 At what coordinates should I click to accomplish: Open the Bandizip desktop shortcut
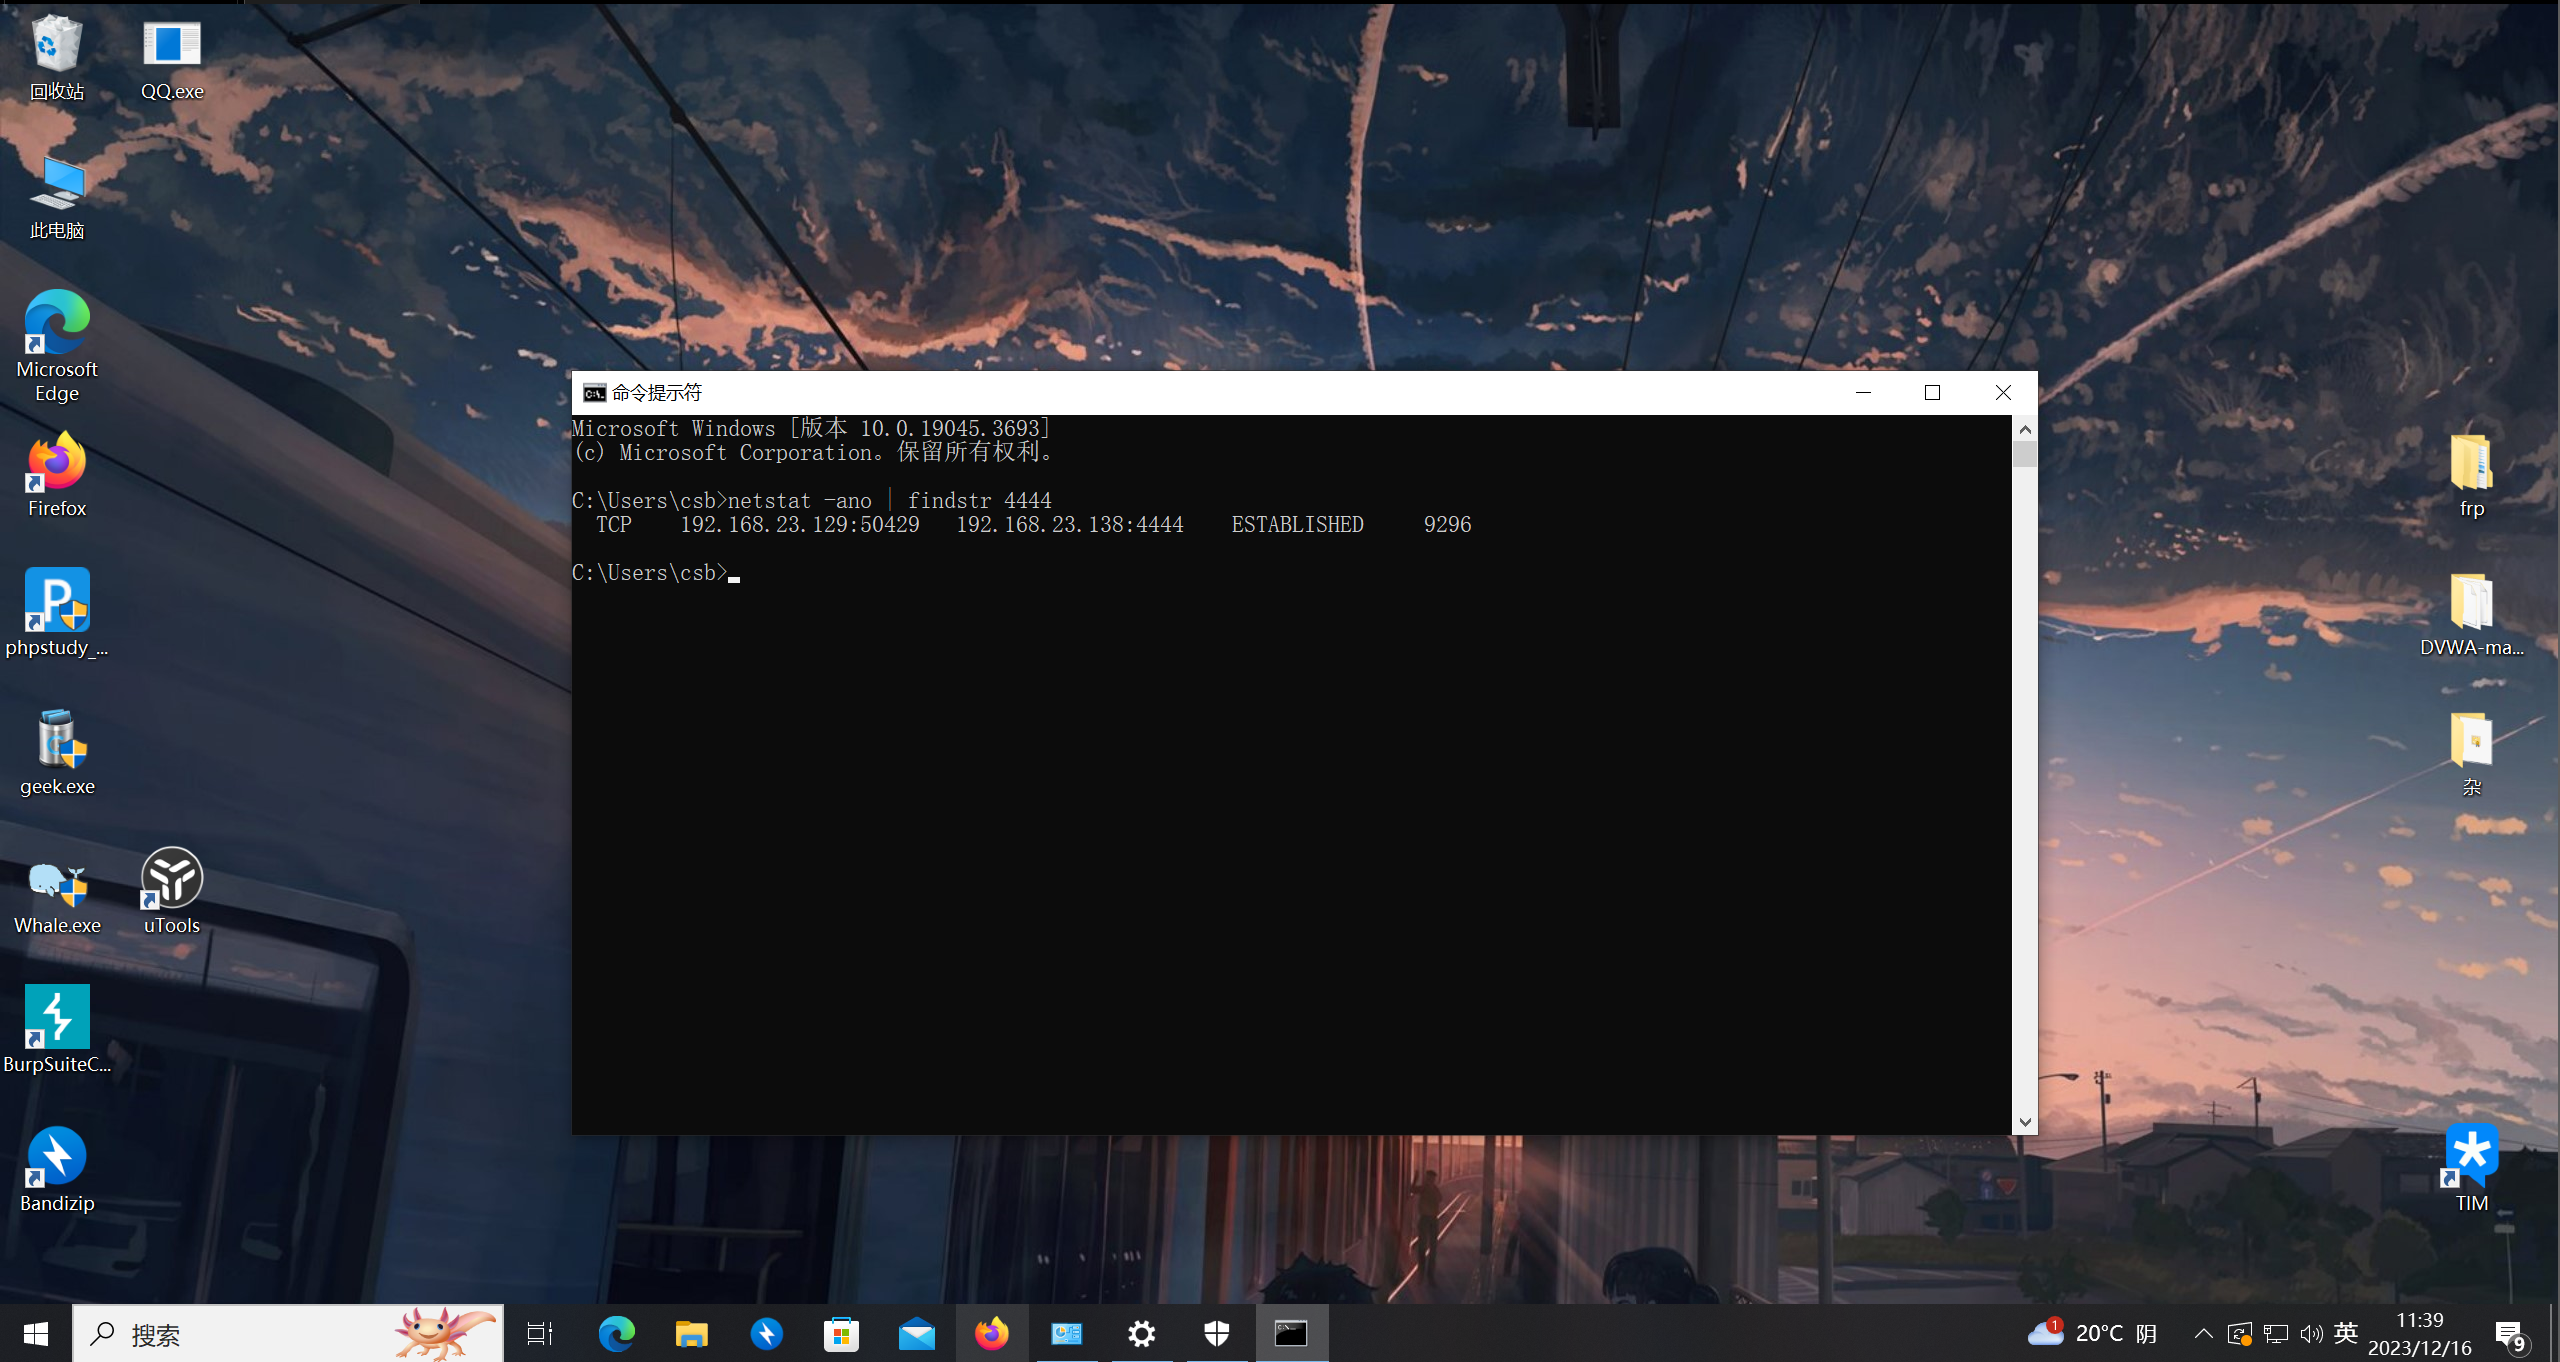click(57, 1169)
